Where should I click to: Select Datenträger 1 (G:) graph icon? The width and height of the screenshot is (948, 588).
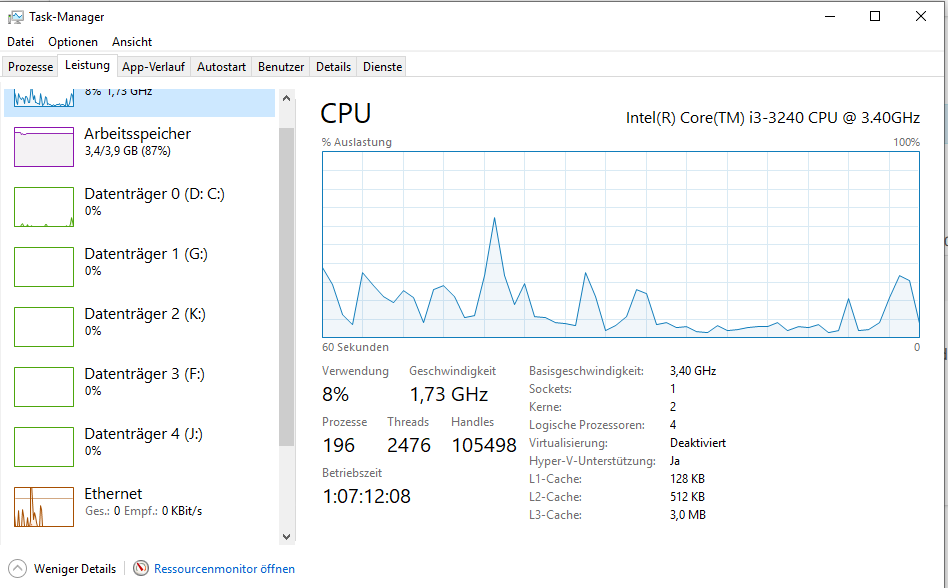click(44, 267)
